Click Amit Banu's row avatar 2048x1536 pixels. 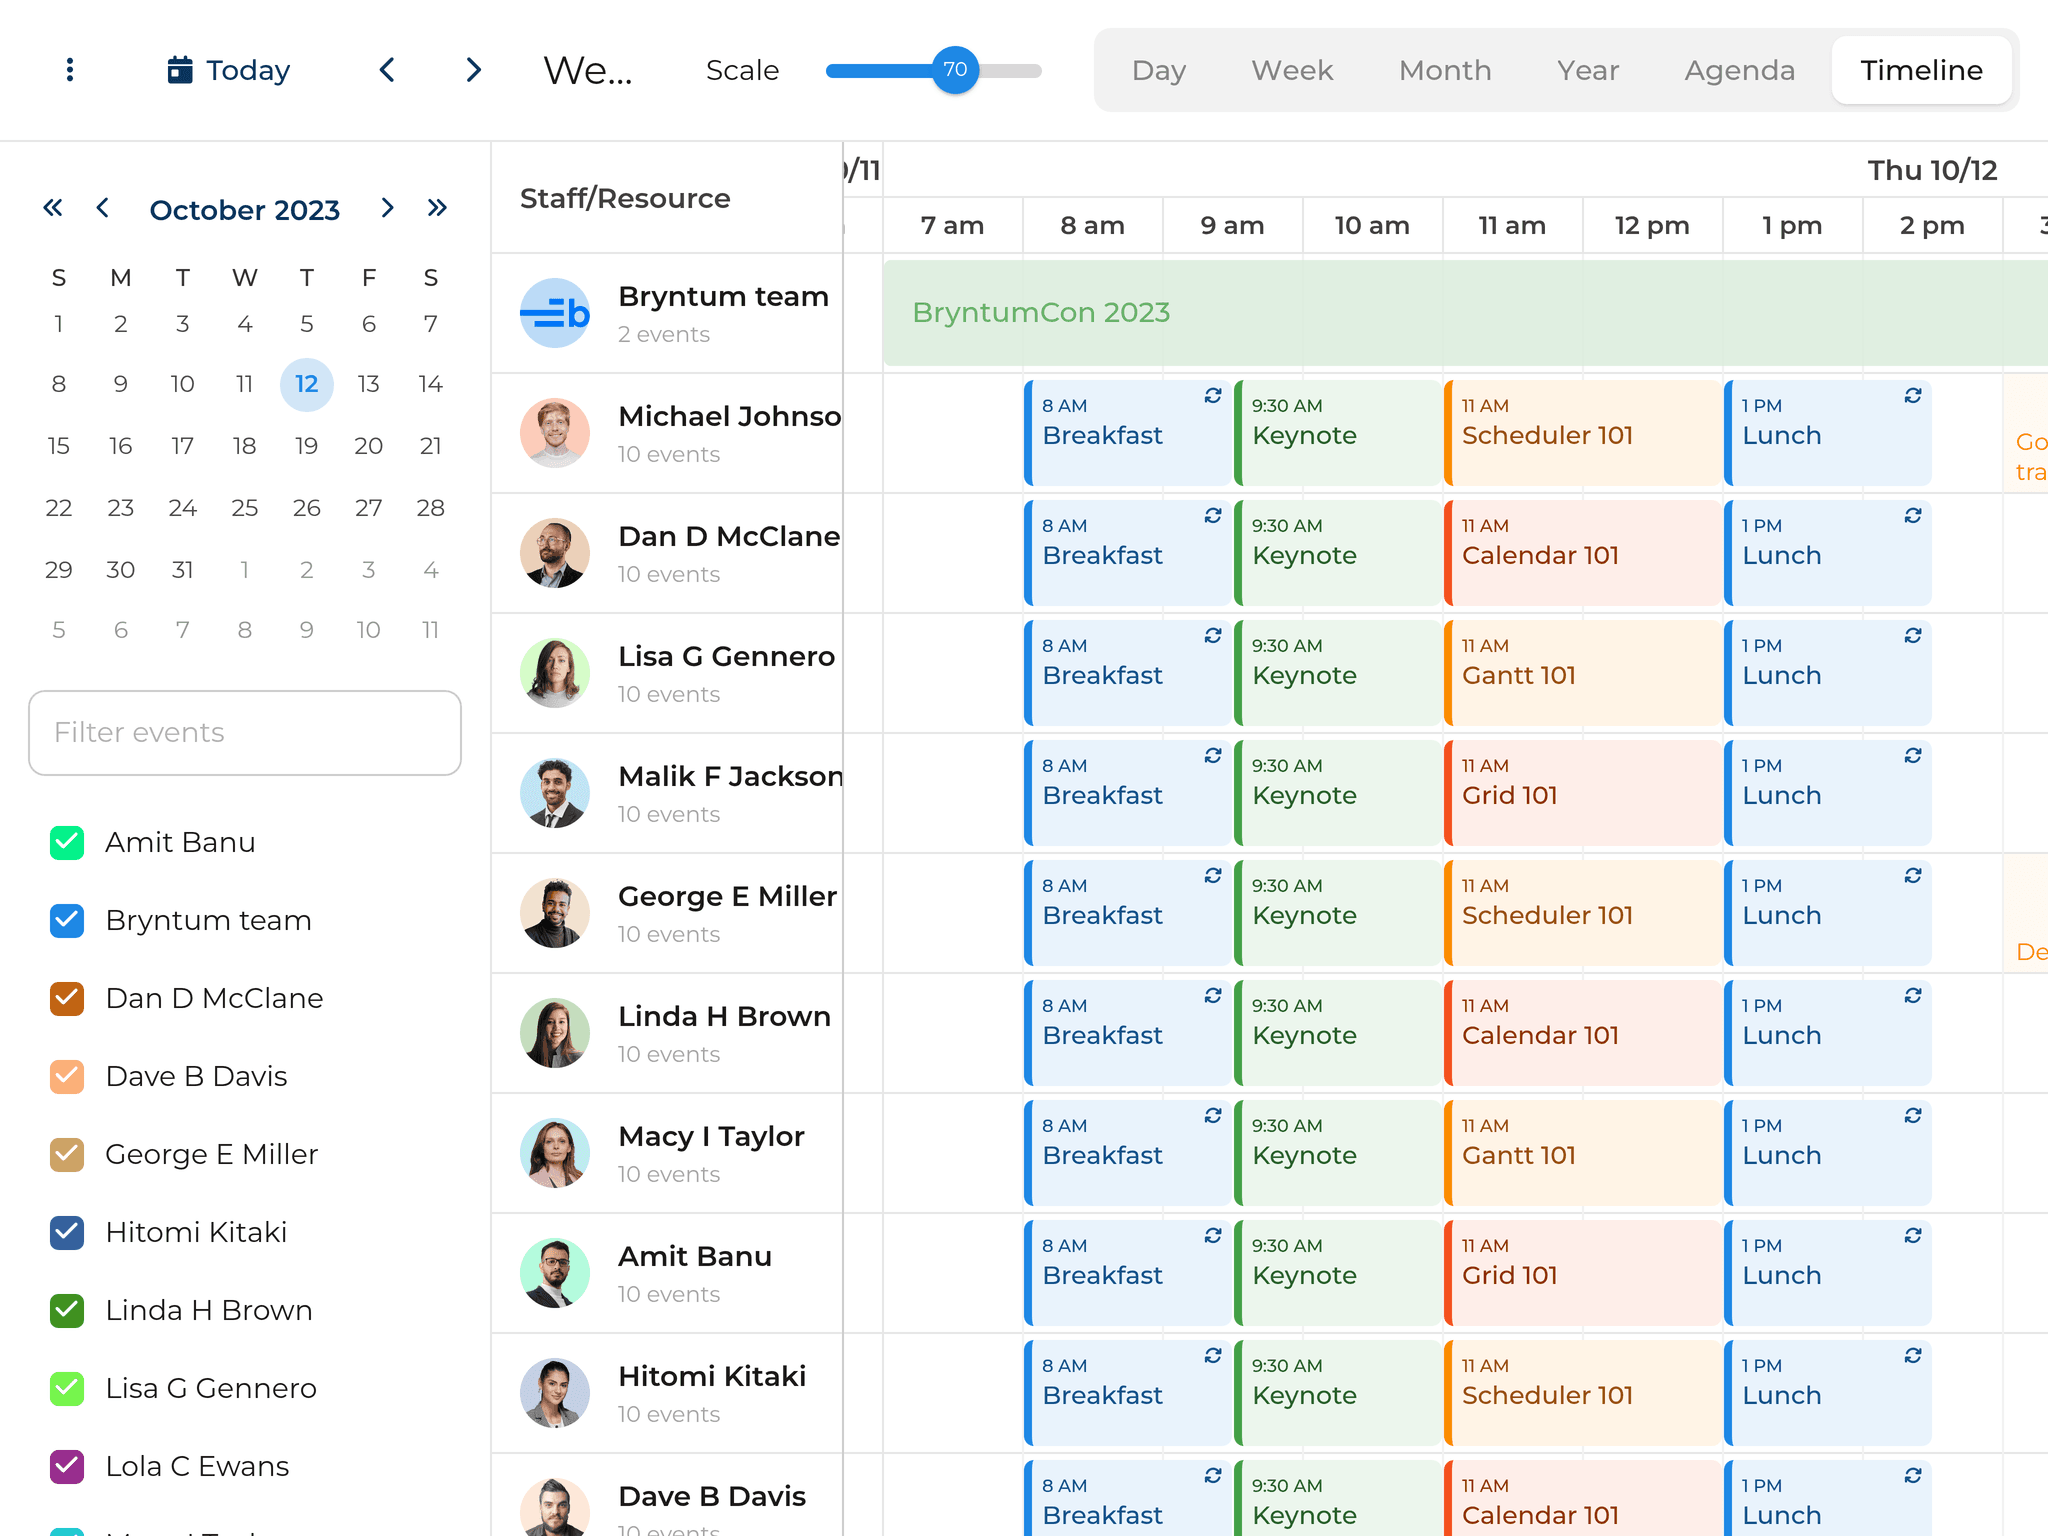pos(555,1273)
